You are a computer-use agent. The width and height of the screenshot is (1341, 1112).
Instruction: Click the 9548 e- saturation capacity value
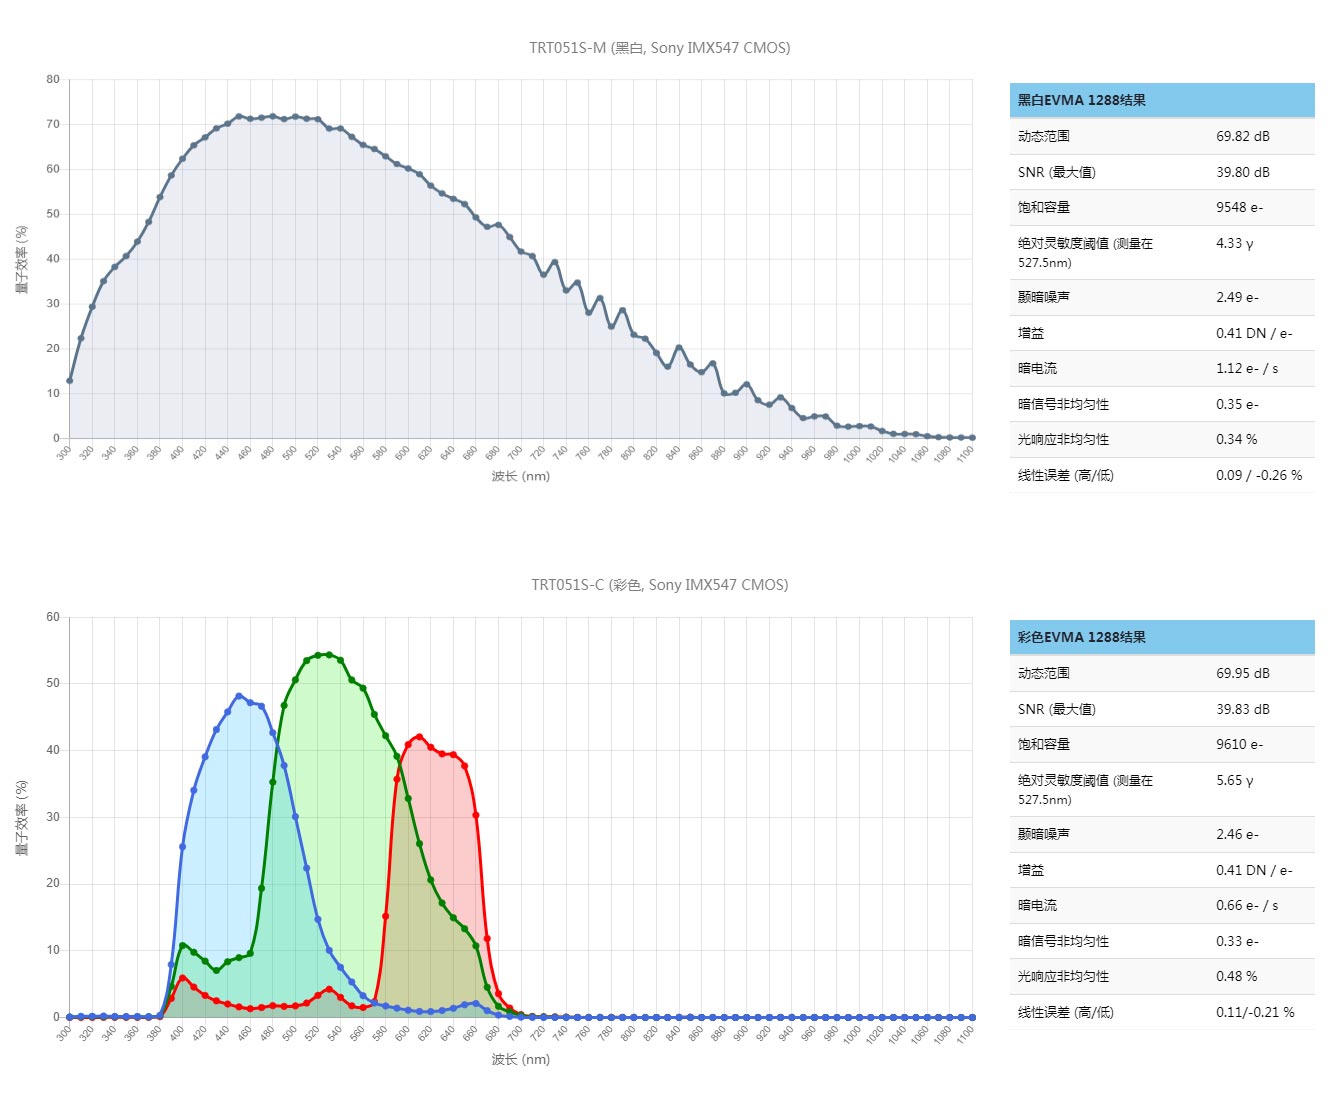[x=1239, y=207]
